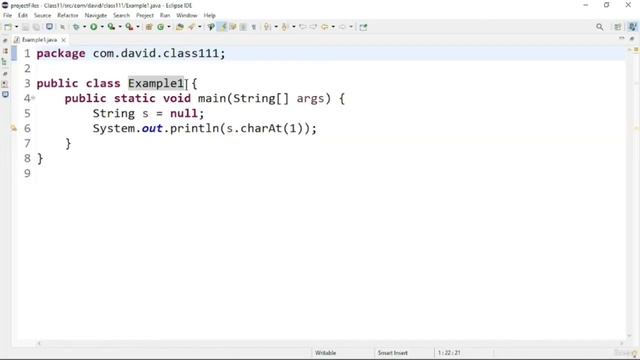Click the New Java Package icon

(x=149, y=27)
